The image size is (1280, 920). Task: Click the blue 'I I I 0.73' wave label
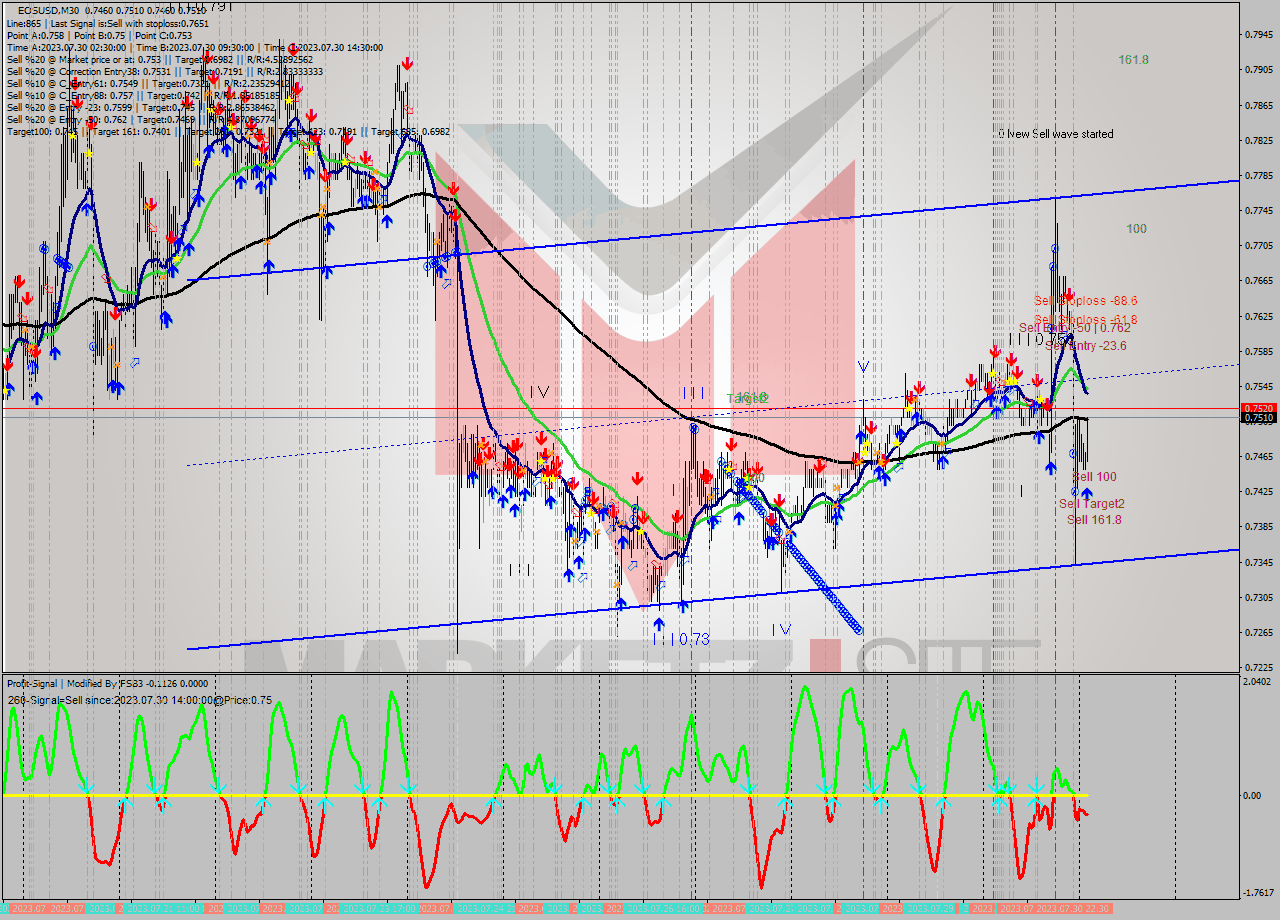(x=681, y=639)
